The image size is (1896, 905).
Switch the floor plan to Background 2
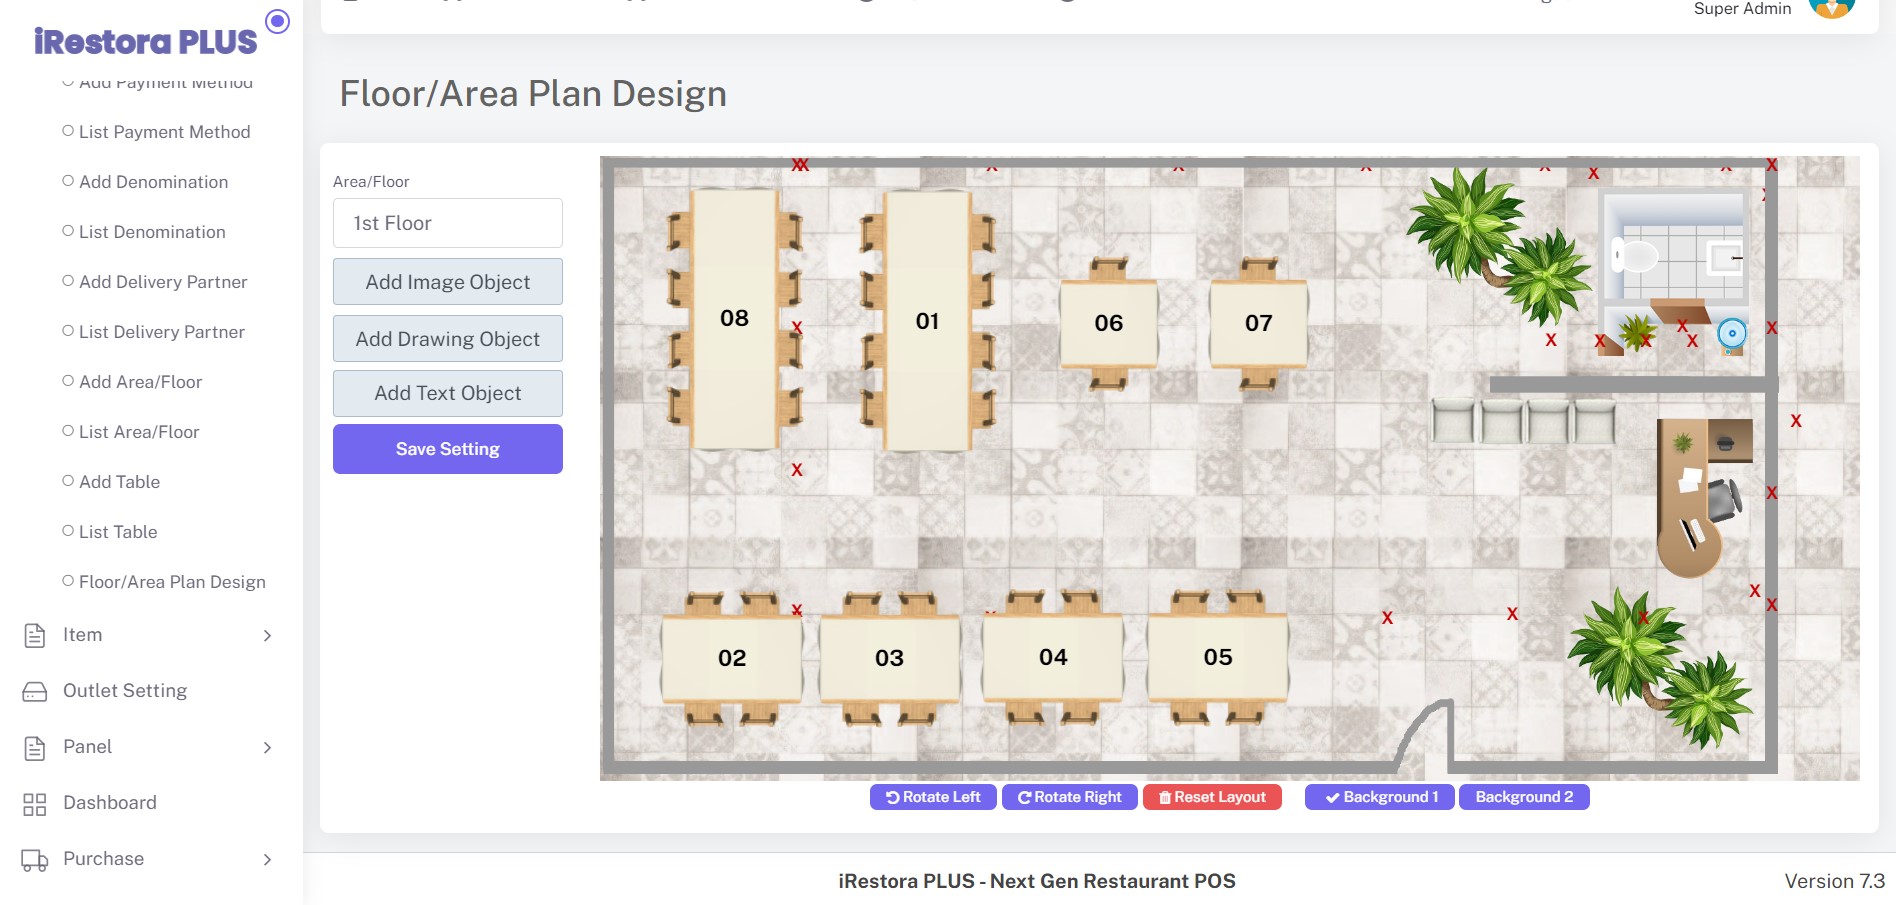(1523, 797)
